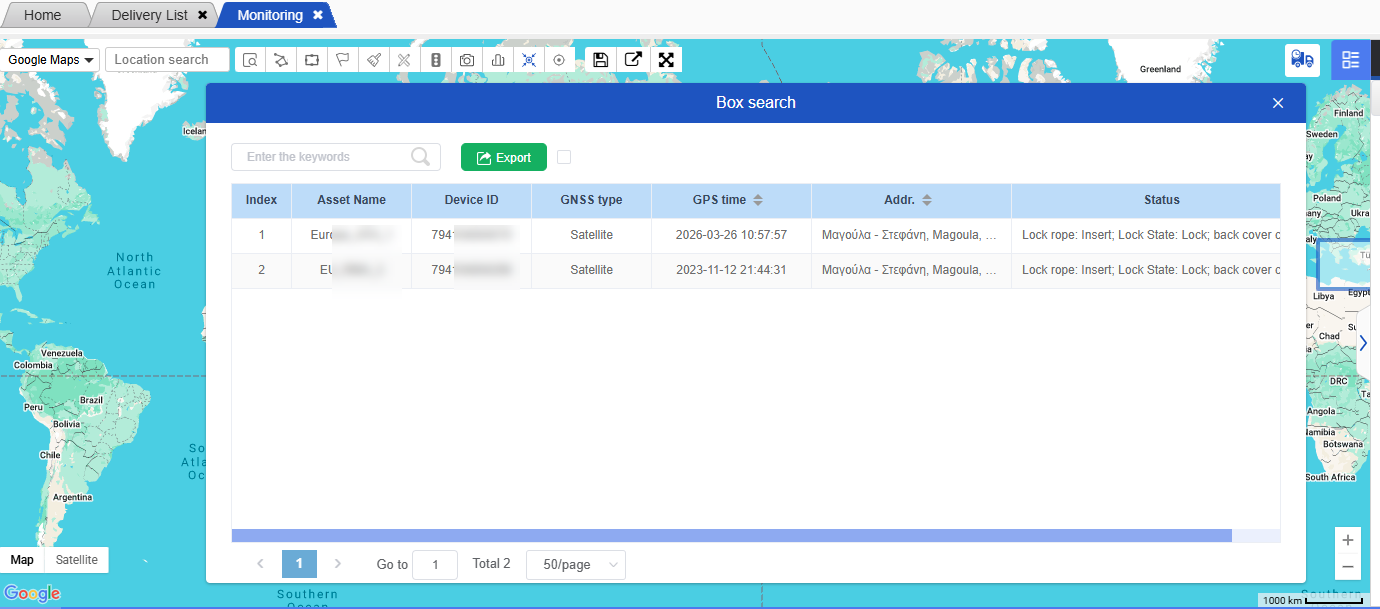
Task: Click the camera snapshot toolbar icon
Action: point(467,60)
